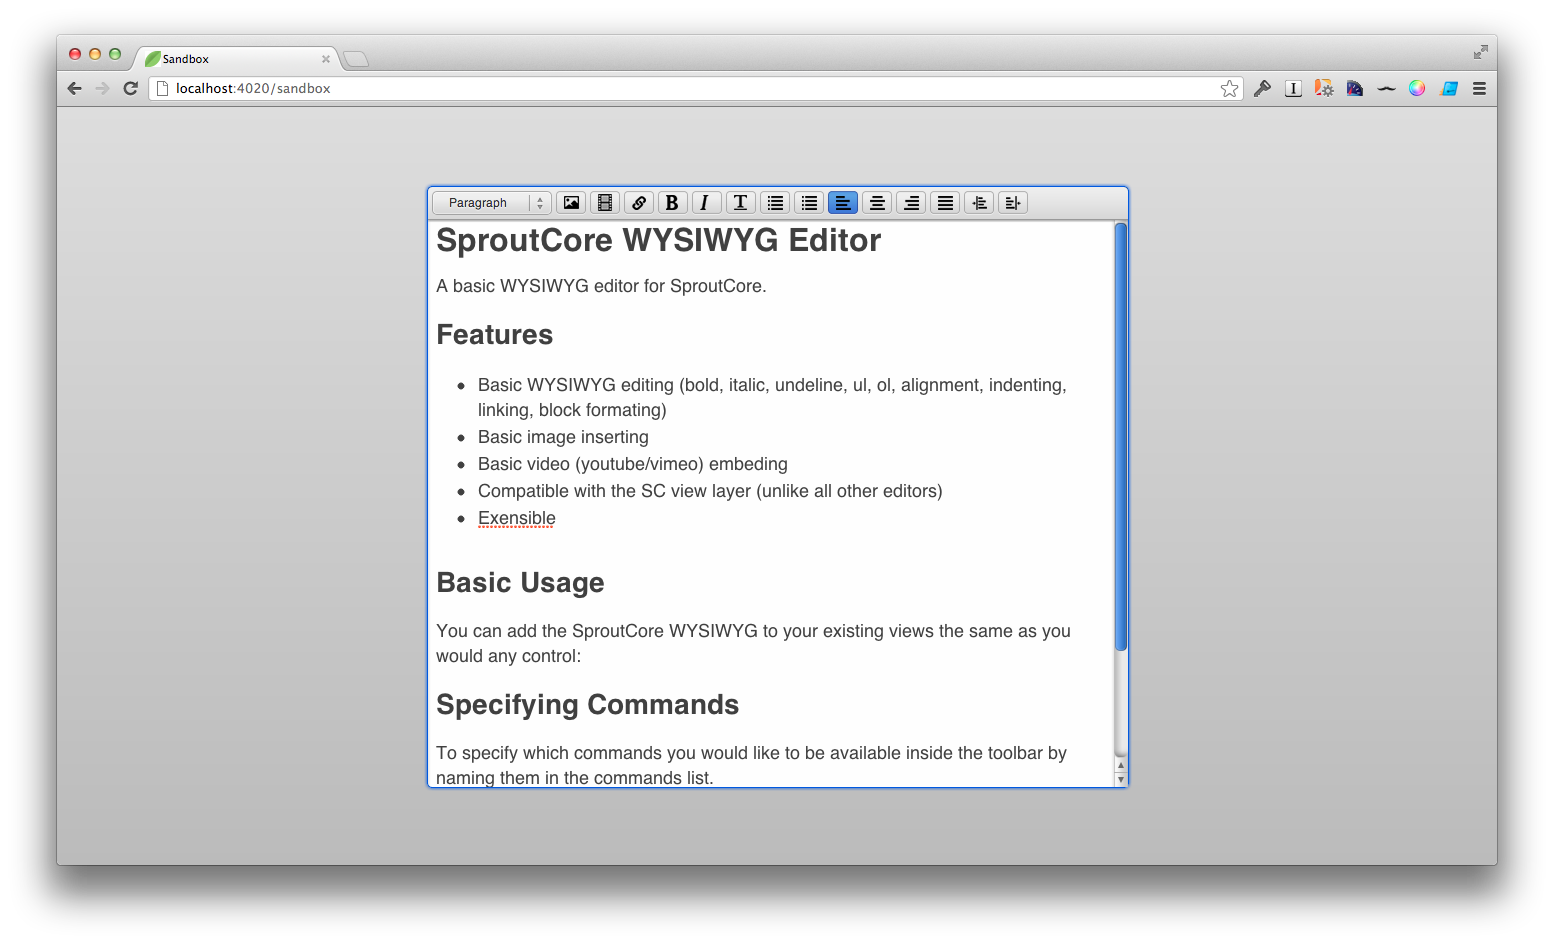Reload the sandbox page
The width and height of the screenshot is (1554, 944).
pos(130,88)
